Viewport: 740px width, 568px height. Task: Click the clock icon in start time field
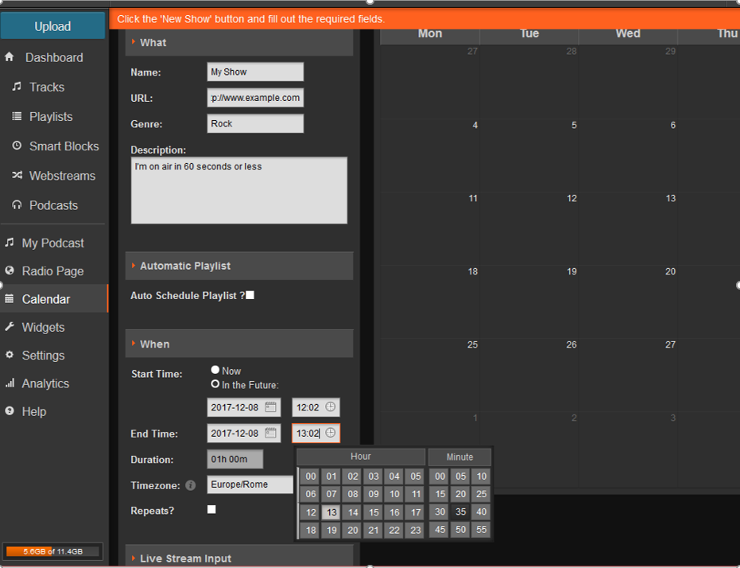pyautogui.click(x=331, y=407)
